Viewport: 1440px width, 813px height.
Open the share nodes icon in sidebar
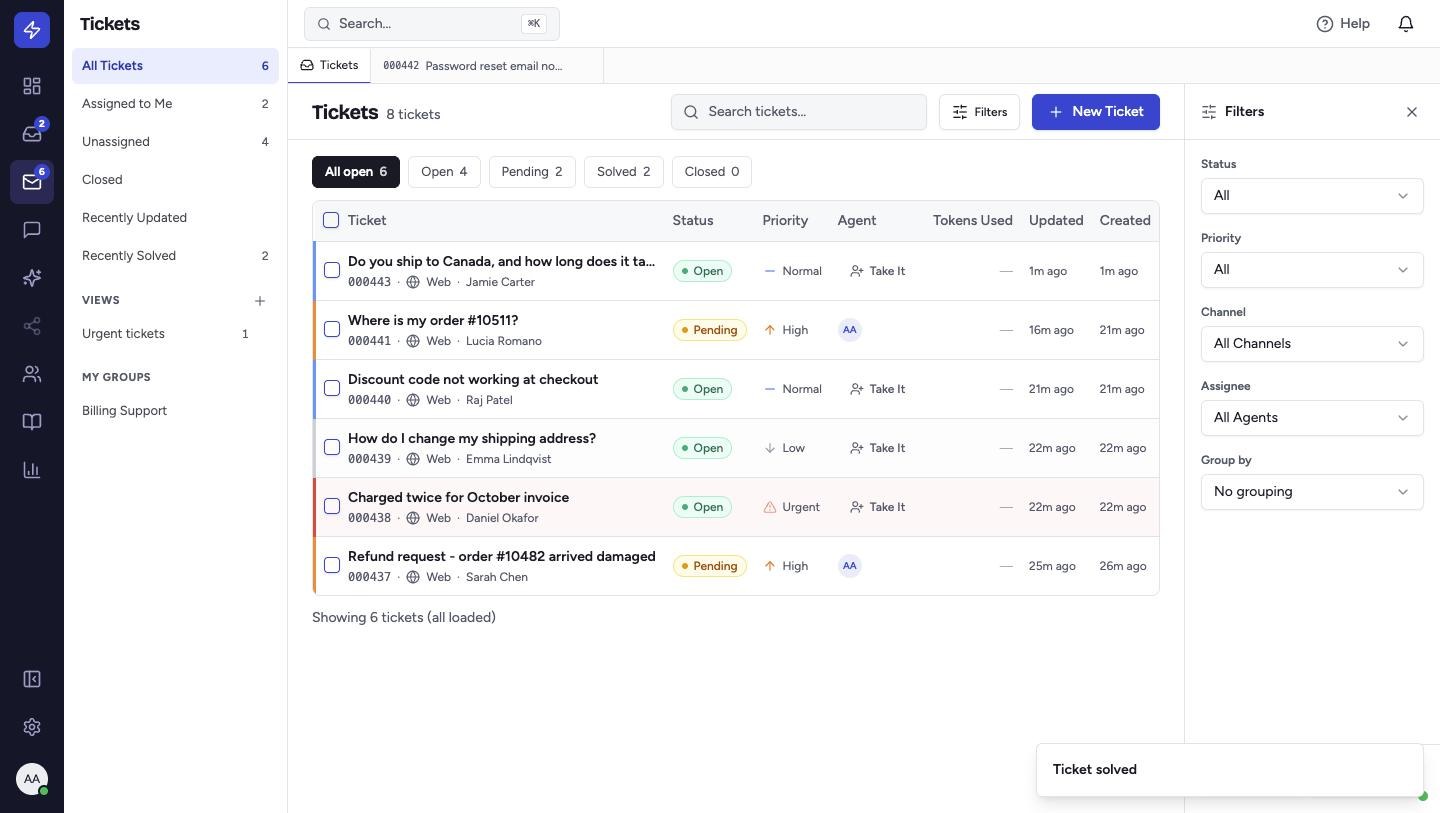32,326
